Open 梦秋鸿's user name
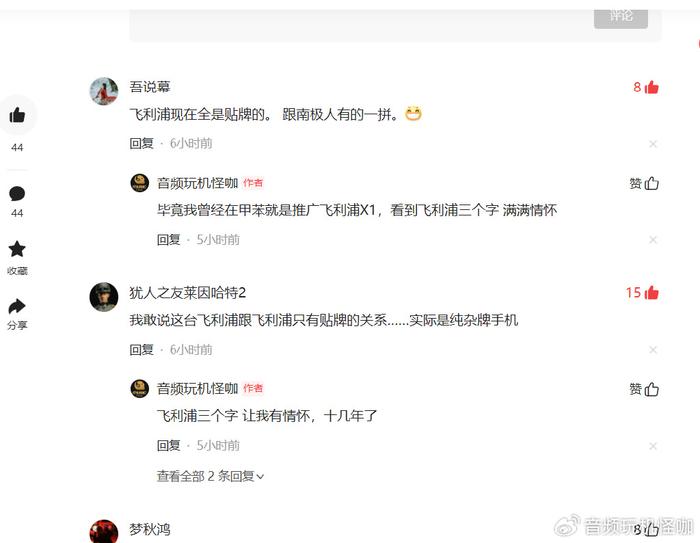This screenshot has width=700, height=543. pos(150,530)
